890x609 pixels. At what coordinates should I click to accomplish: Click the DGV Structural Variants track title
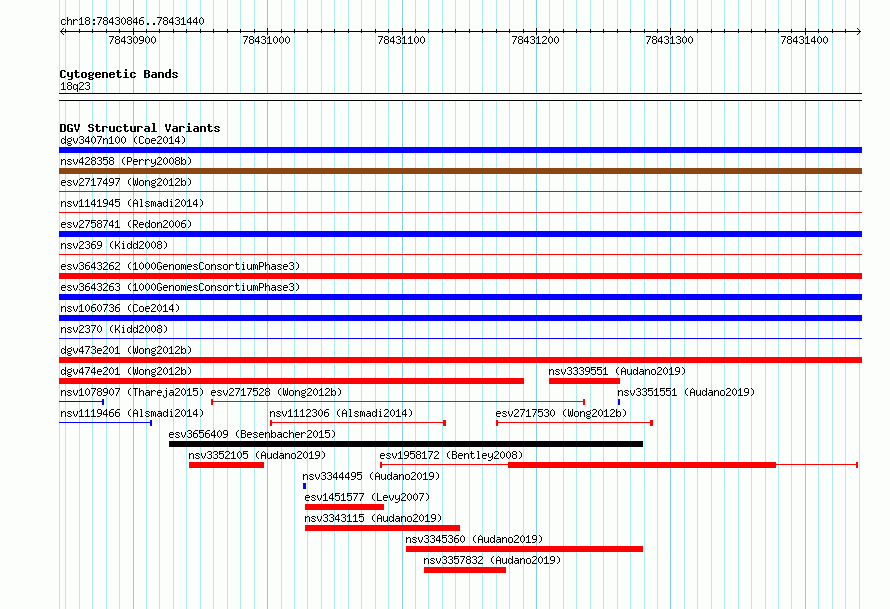140,128
